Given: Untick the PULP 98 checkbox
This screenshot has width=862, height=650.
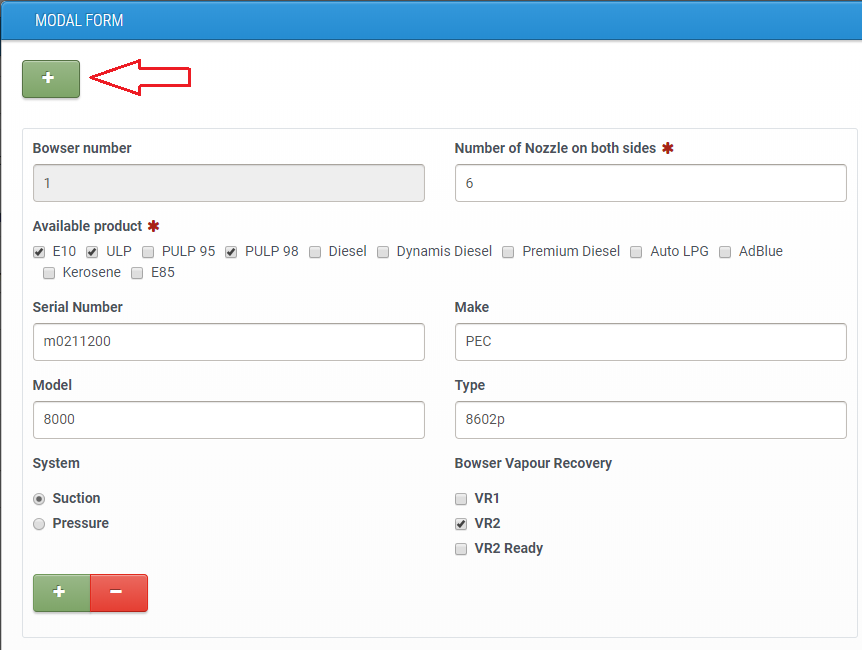Looking at the screenshot, I should [x=232, y=252].
